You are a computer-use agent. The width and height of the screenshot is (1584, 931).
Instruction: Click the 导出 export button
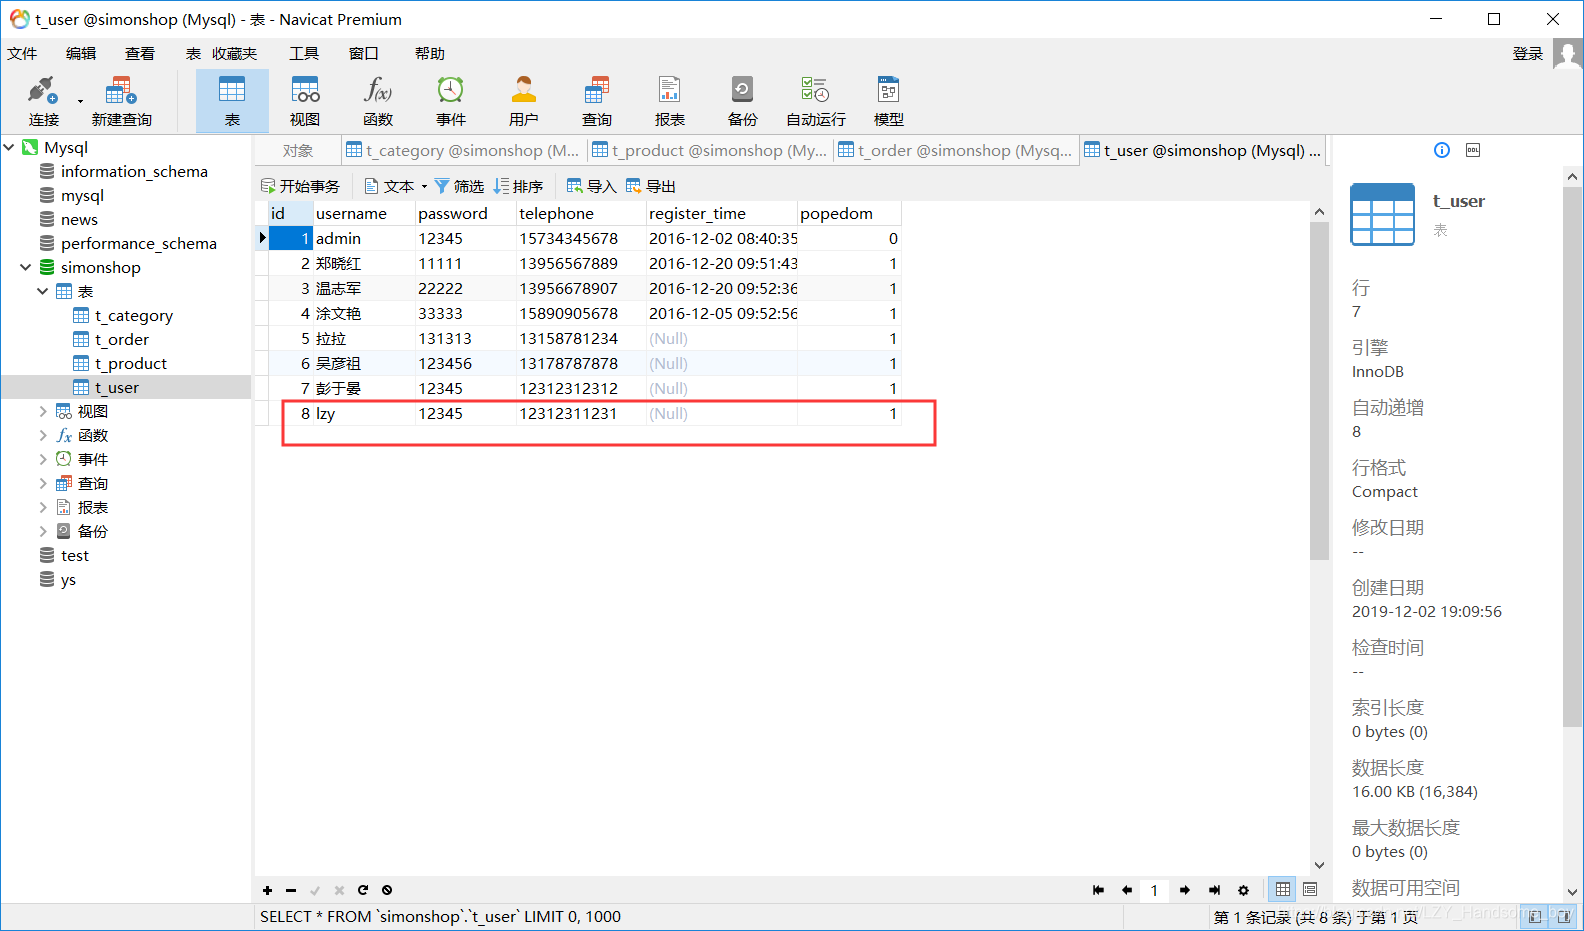tap(650, 186)
